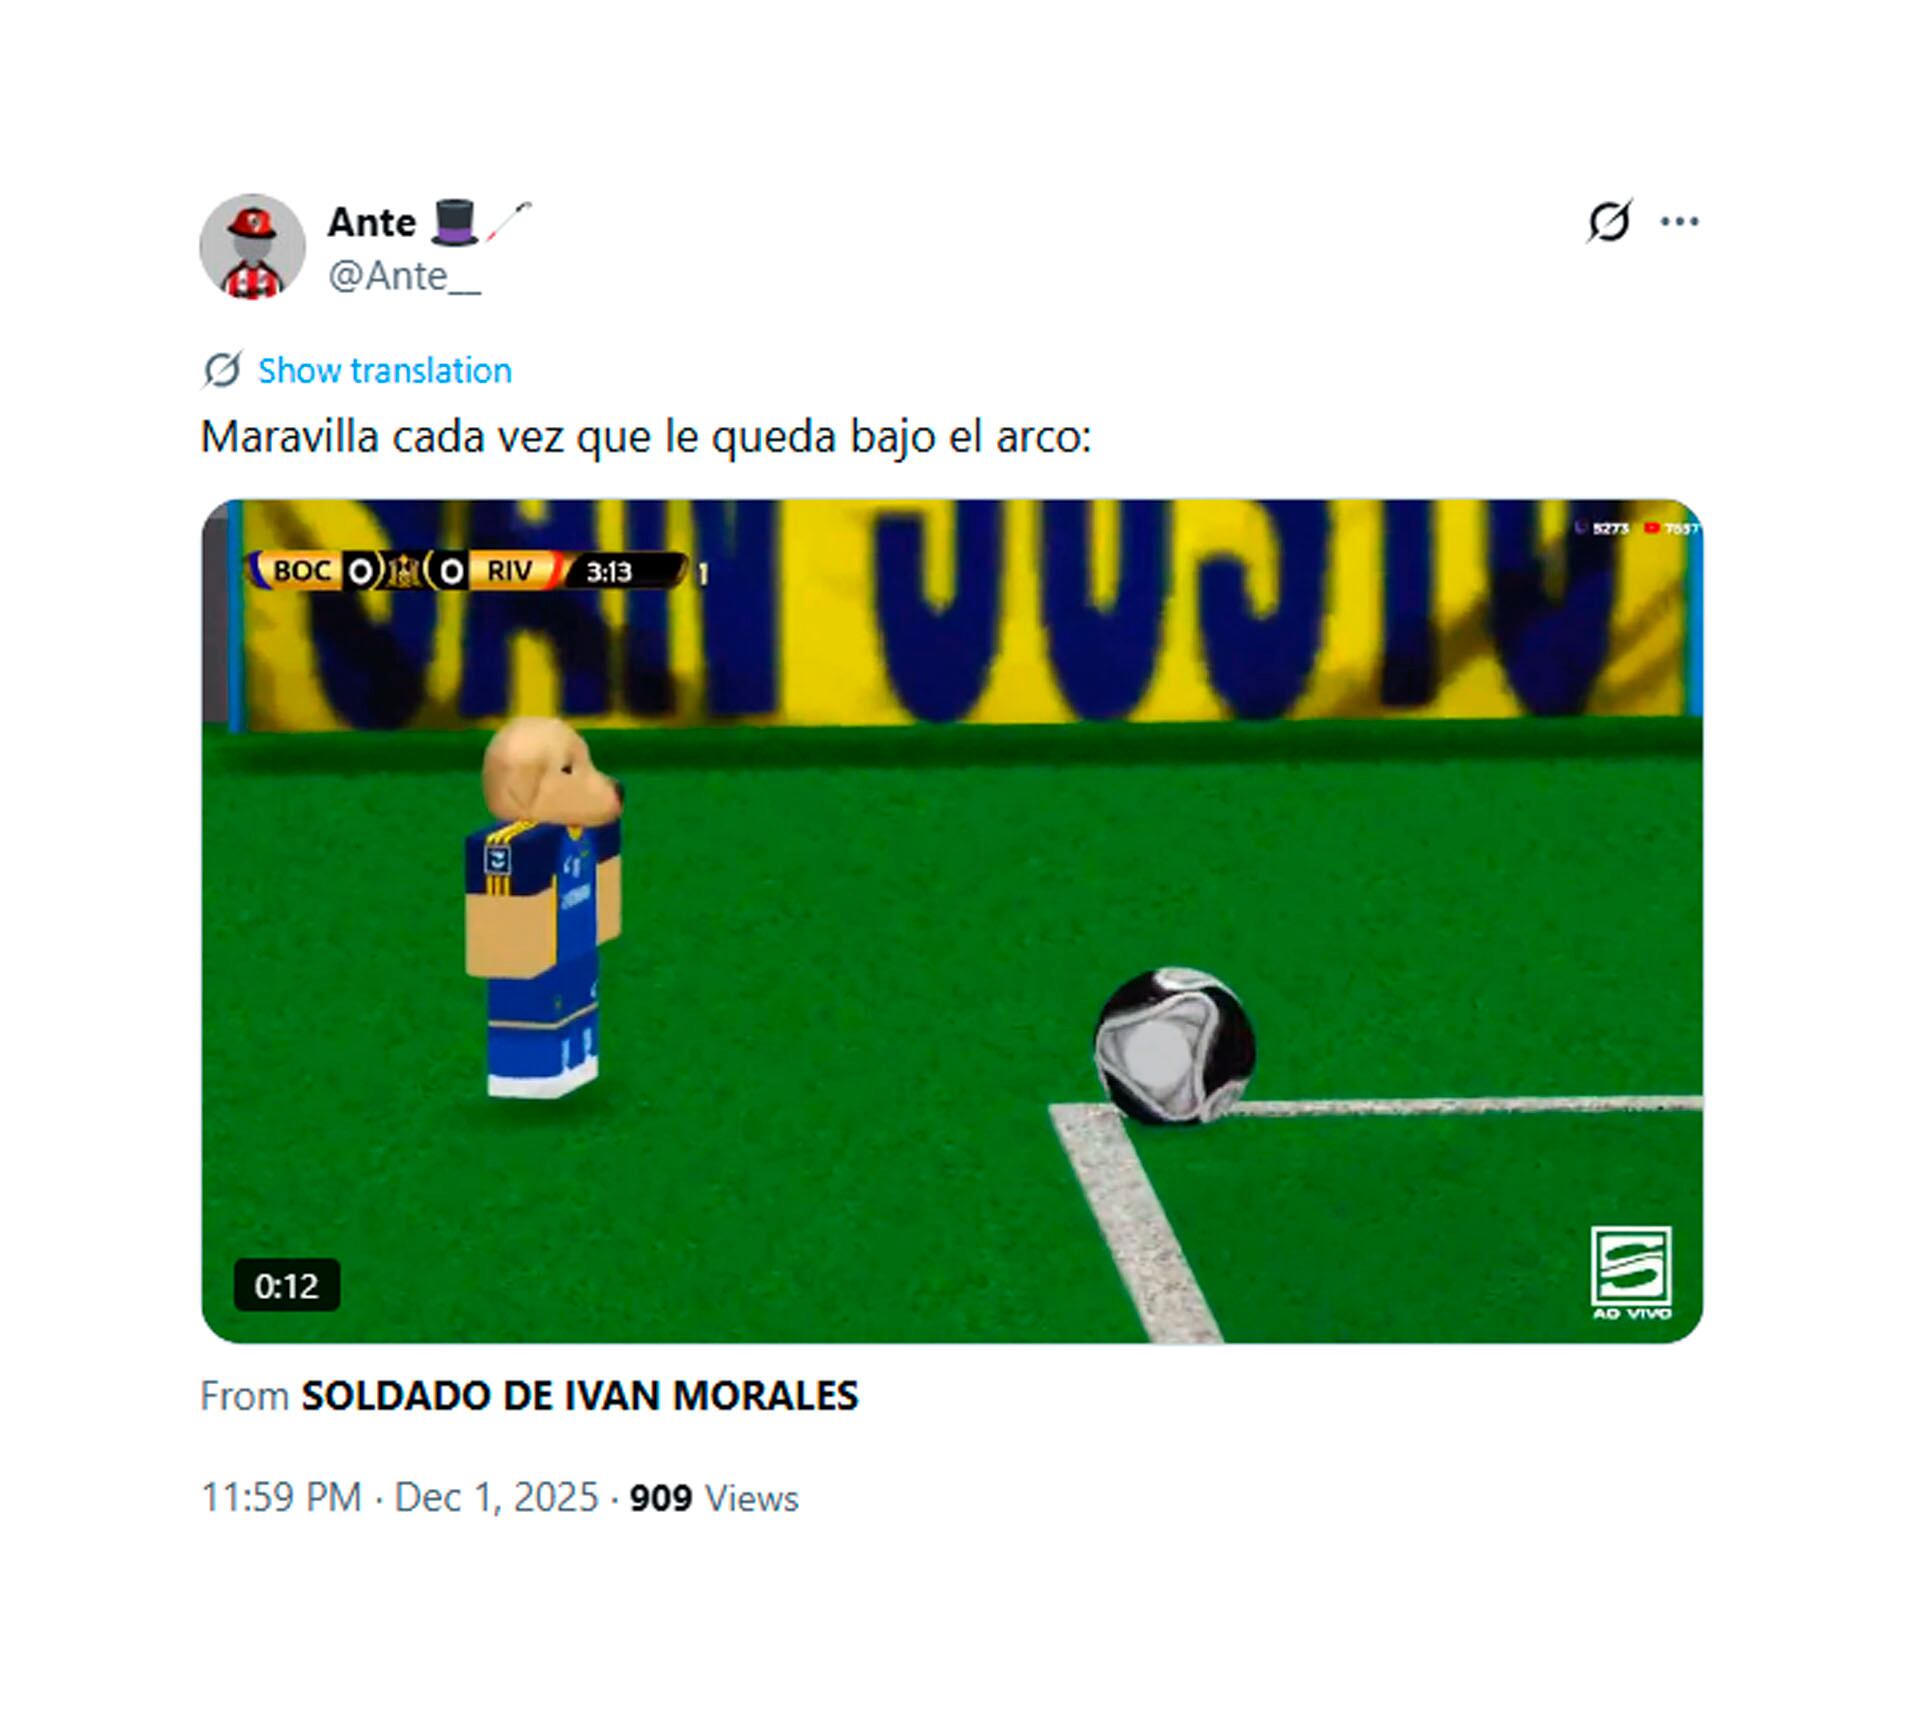Click the Show translation link
Viewport: 1920px width, 1716px height.
click(x=385, y=371)
